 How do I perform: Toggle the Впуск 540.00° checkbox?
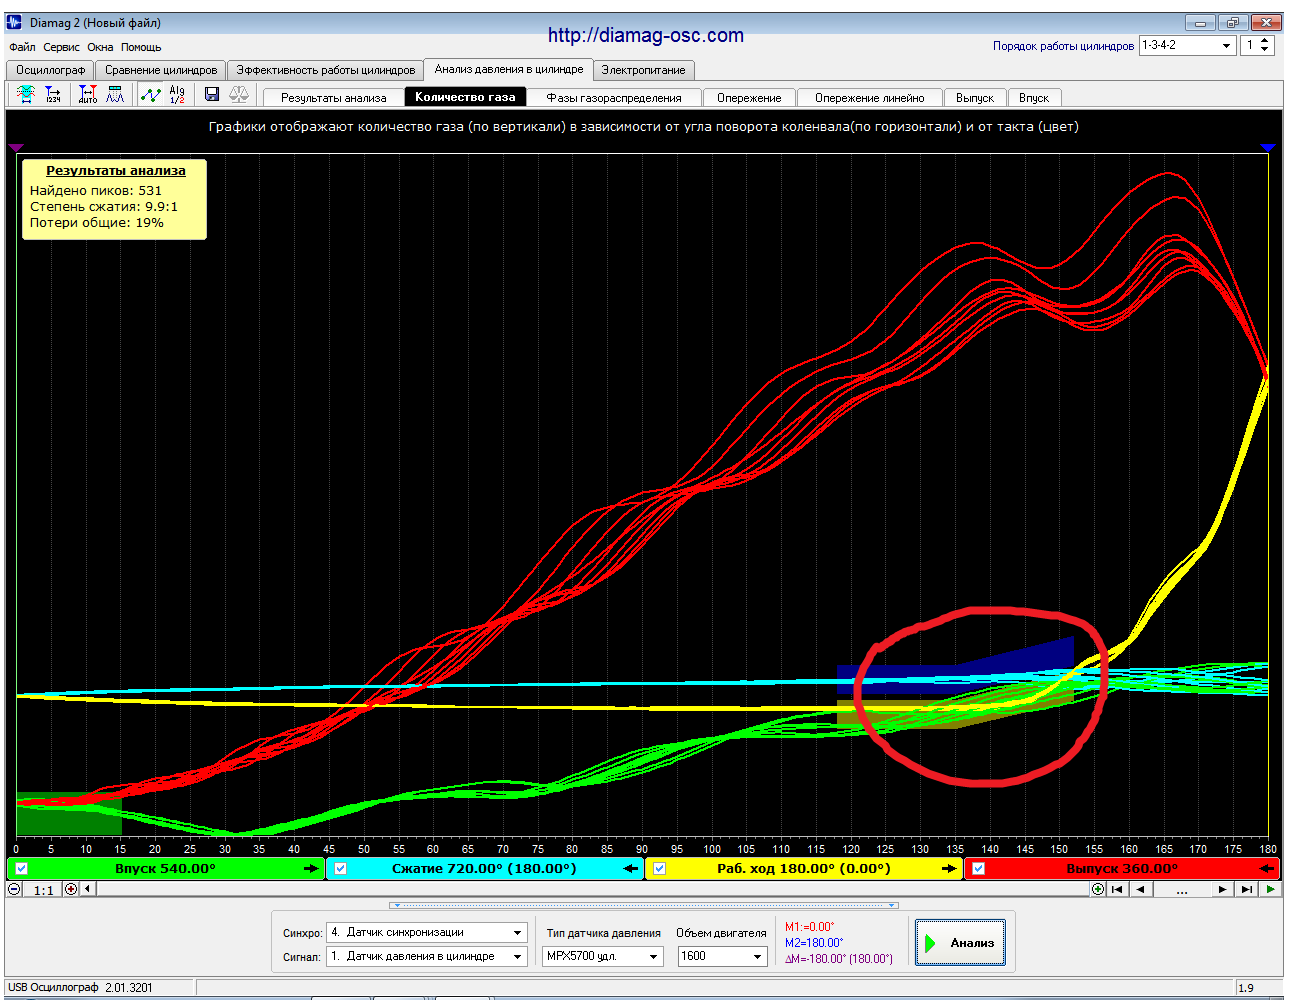[22, 869]
